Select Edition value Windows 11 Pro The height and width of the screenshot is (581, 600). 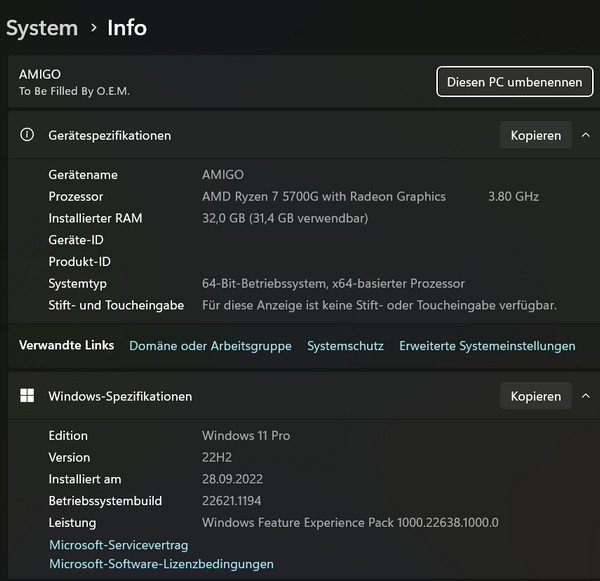246,436
